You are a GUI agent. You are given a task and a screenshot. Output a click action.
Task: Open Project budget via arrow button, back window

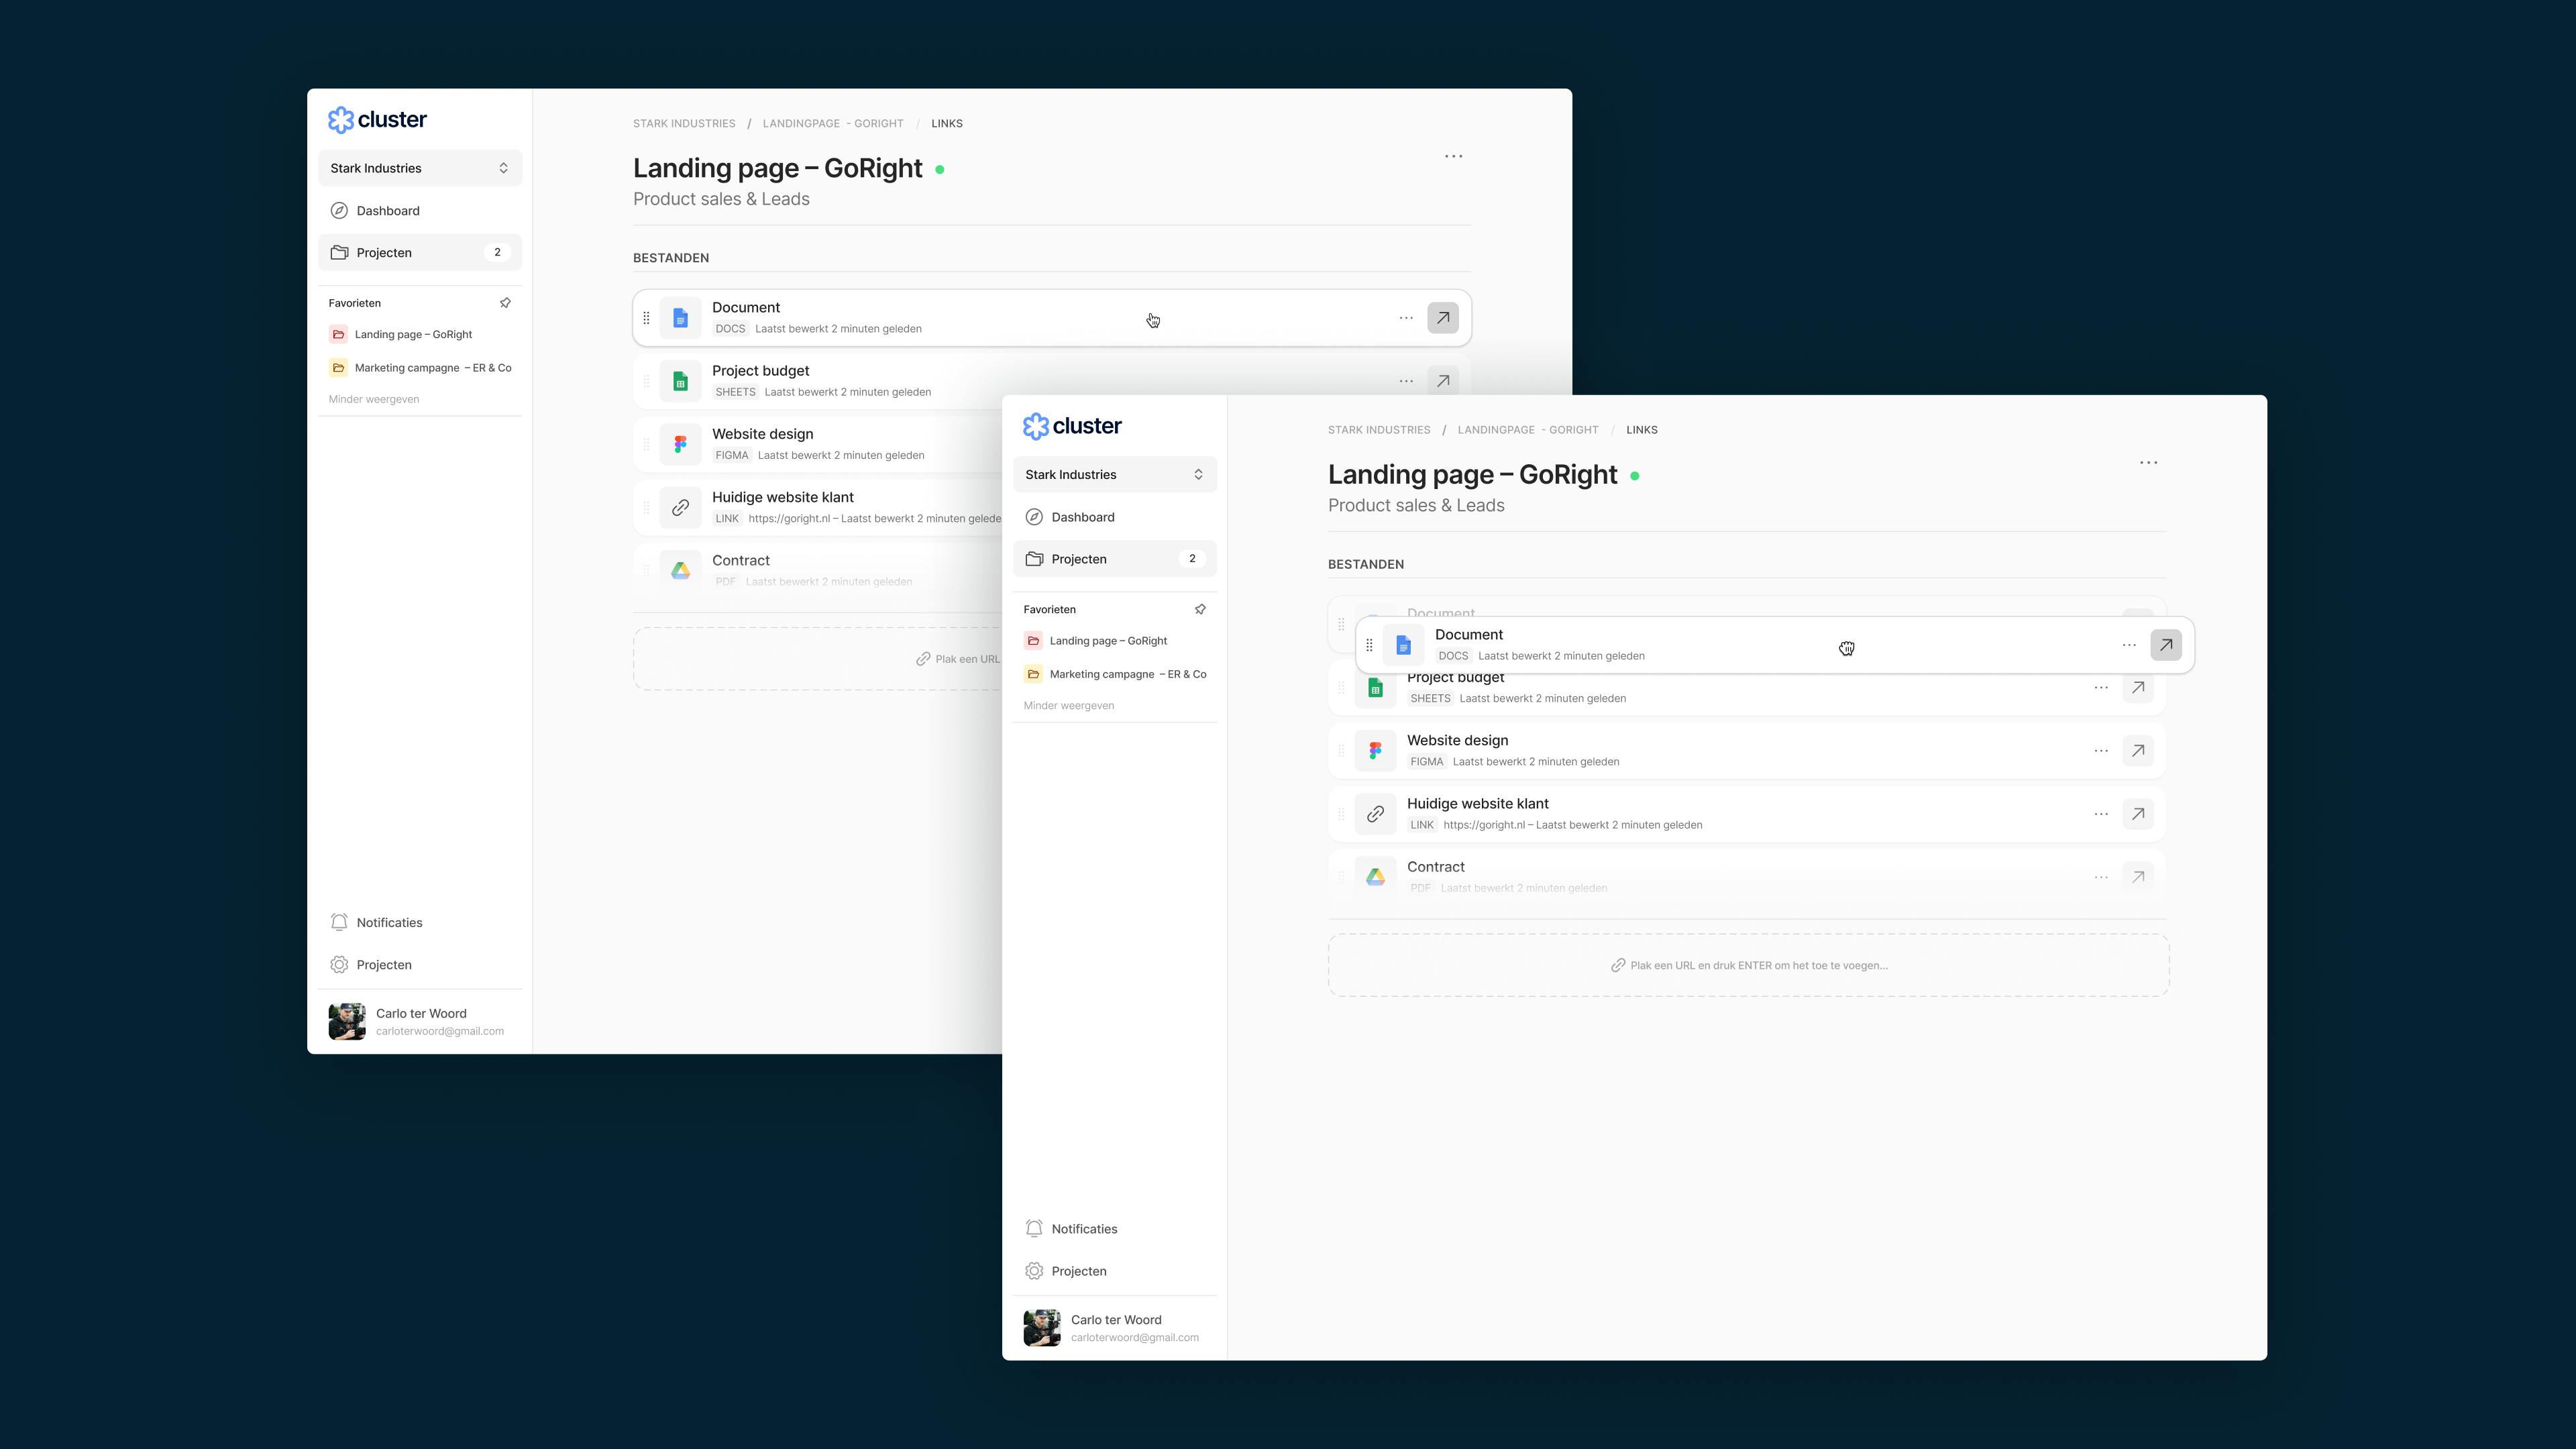[1443, 381]
